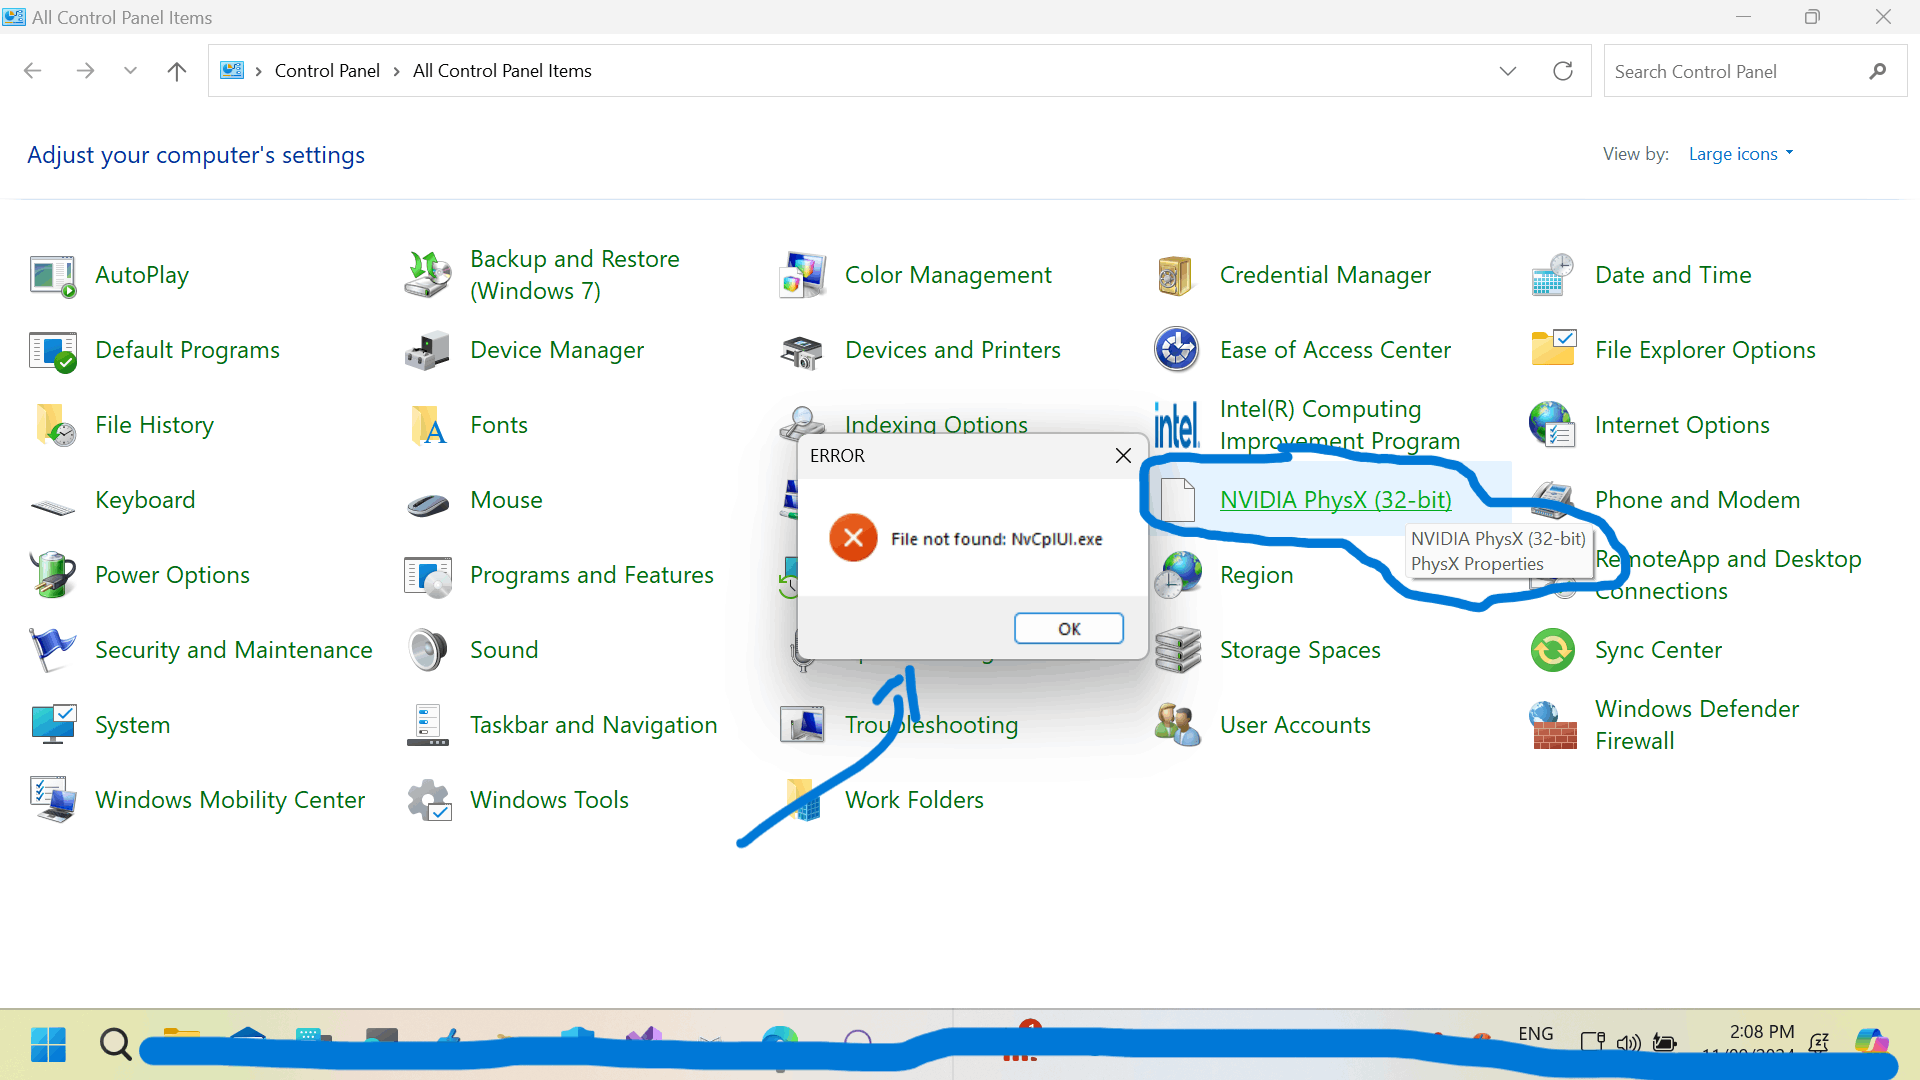Viewport: 1920px width, 1080px height.
Task: Open the Device Manager icon
Action: pos(428,351)
